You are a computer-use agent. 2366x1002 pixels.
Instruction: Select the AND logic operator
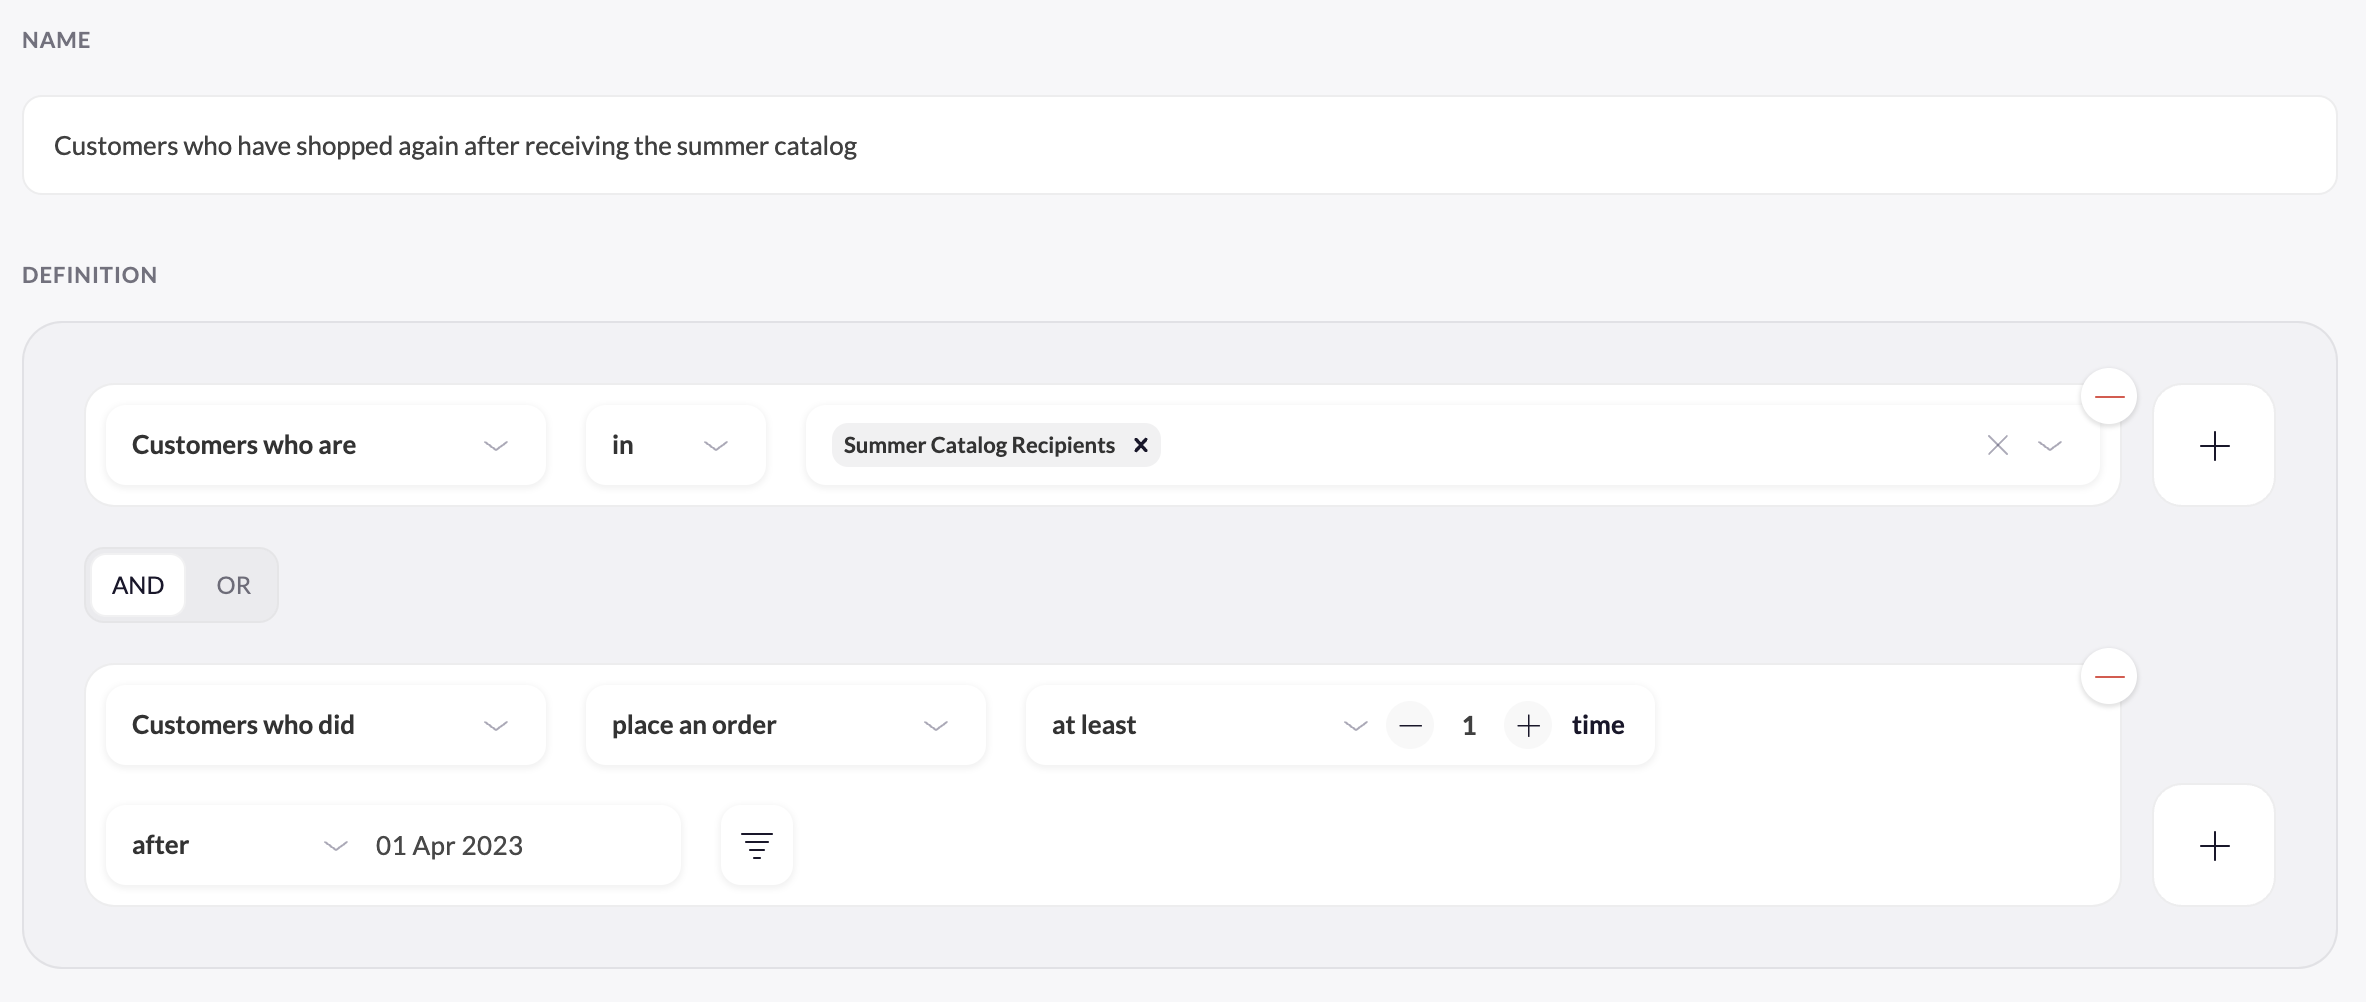tap(138, 585)
